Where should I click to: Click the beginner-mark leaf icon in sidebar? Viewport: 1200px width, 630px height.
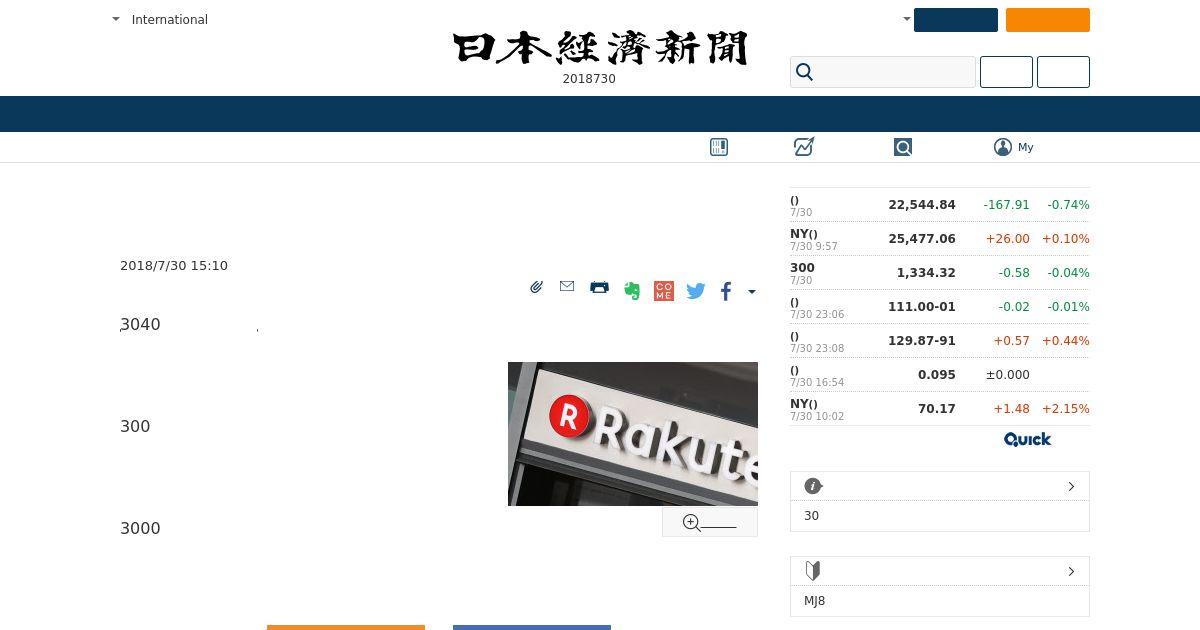tap(813, 571)
